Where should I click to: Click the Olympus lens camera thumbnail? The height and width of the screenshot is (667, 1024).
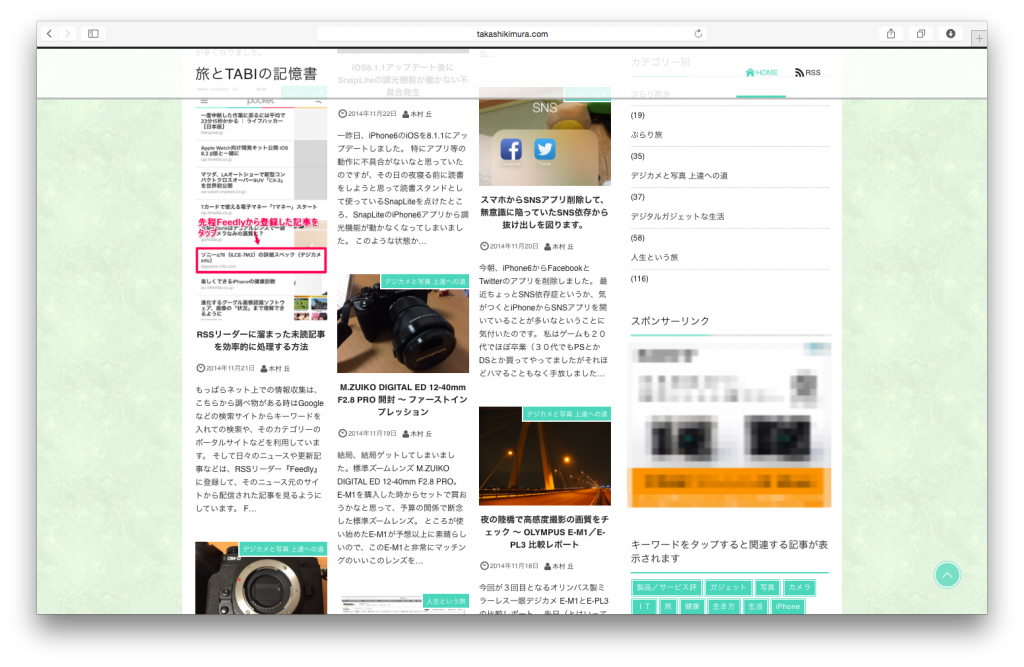(403, 324)
